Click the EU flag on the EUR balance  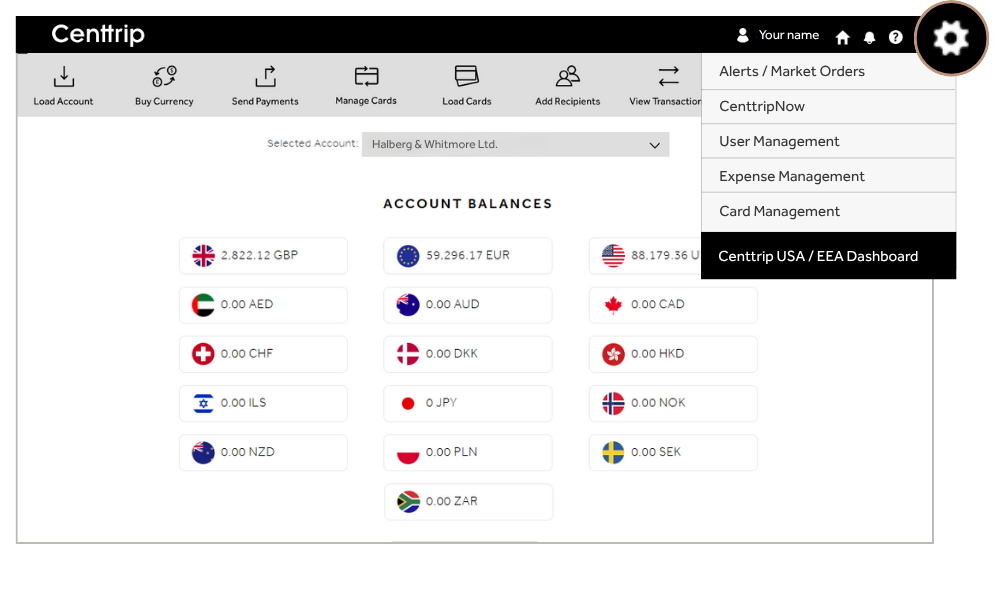[408, 256]
